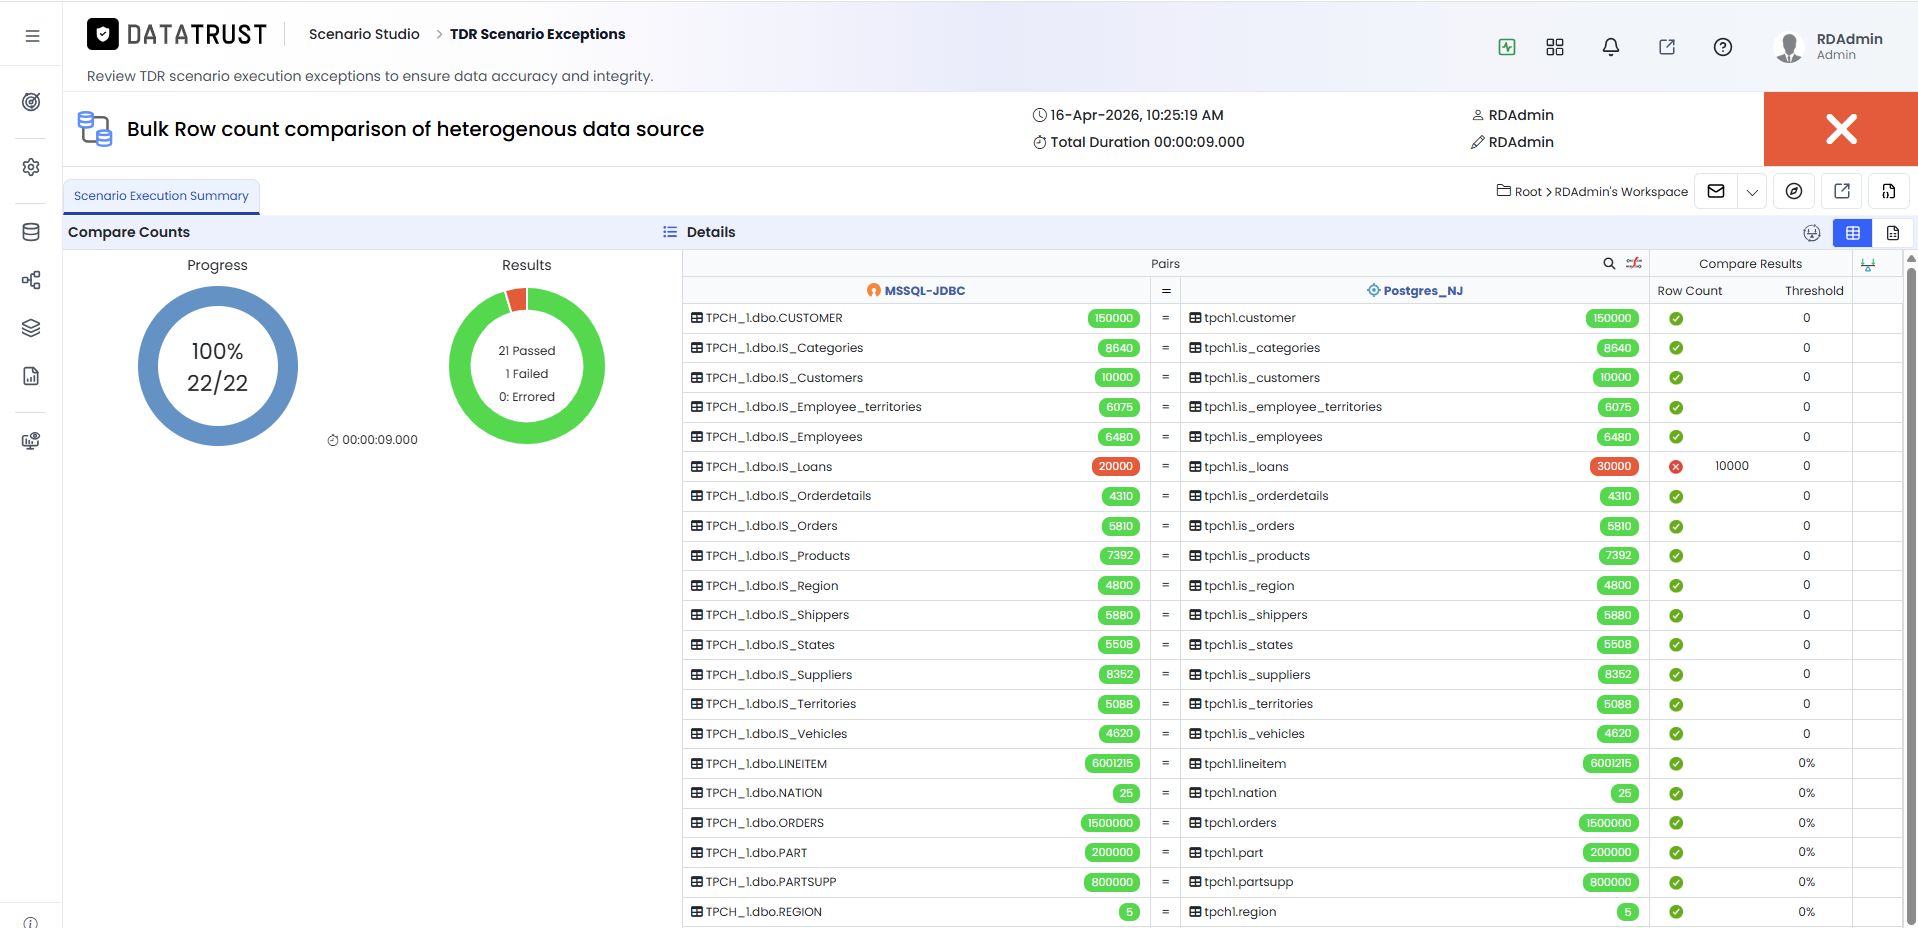Click the notifications bell icon
1918x928 pixels.
point(1610,47)
